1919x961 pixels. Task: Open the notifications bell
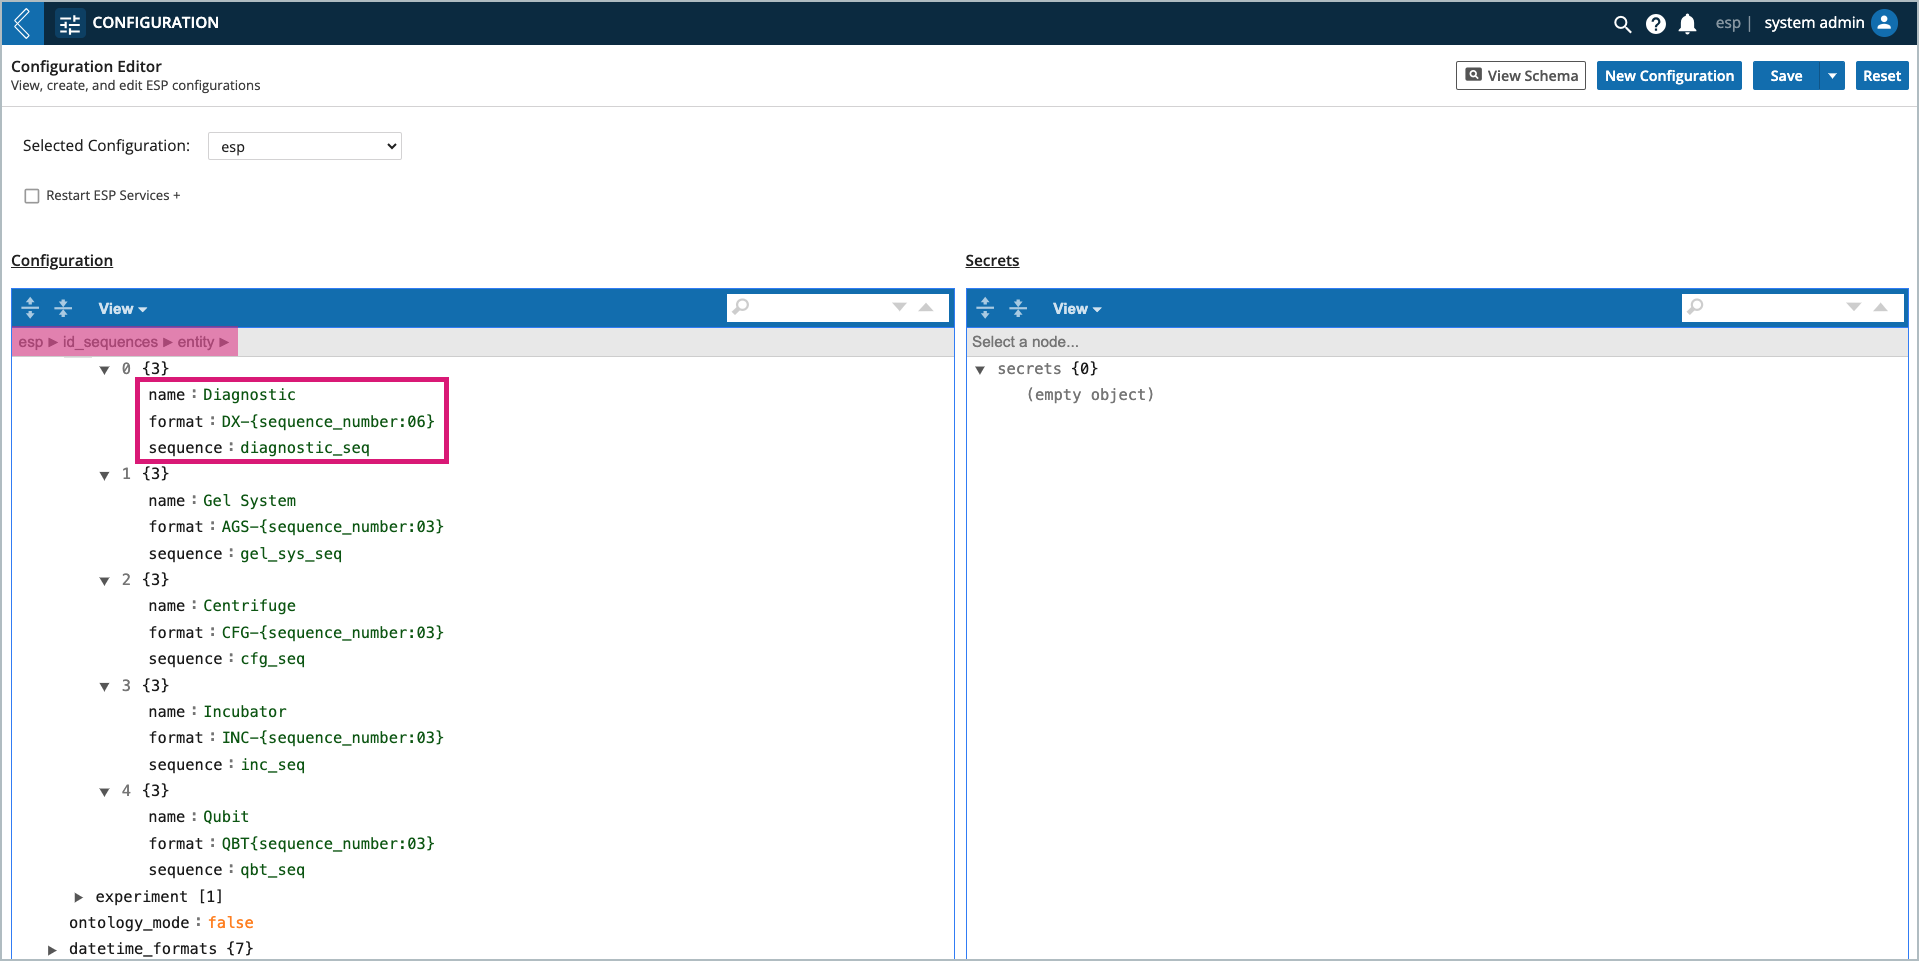coord(1688,24)
